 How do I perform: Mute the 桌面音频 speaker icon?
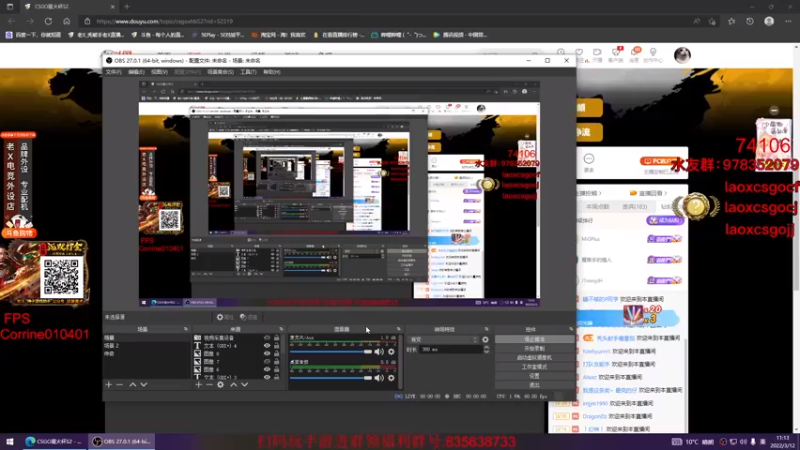(379, 378)
